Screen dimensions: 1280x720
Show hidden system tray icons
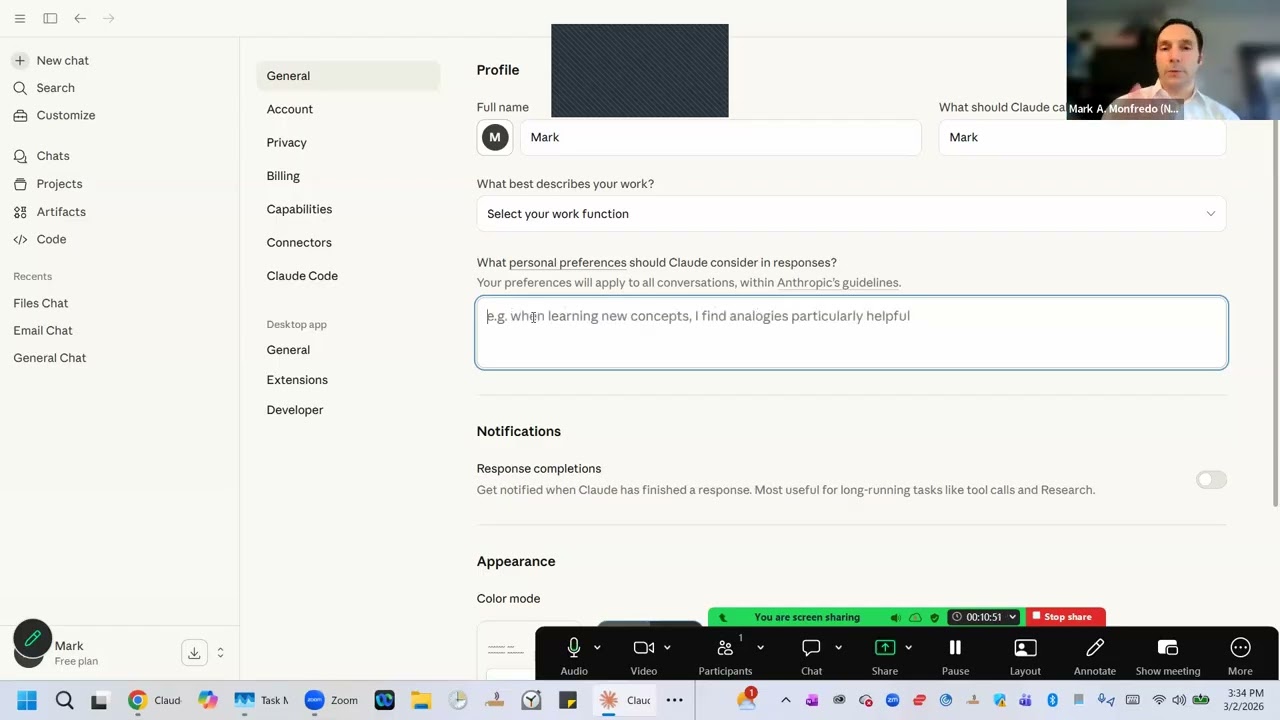coord(785,700)
